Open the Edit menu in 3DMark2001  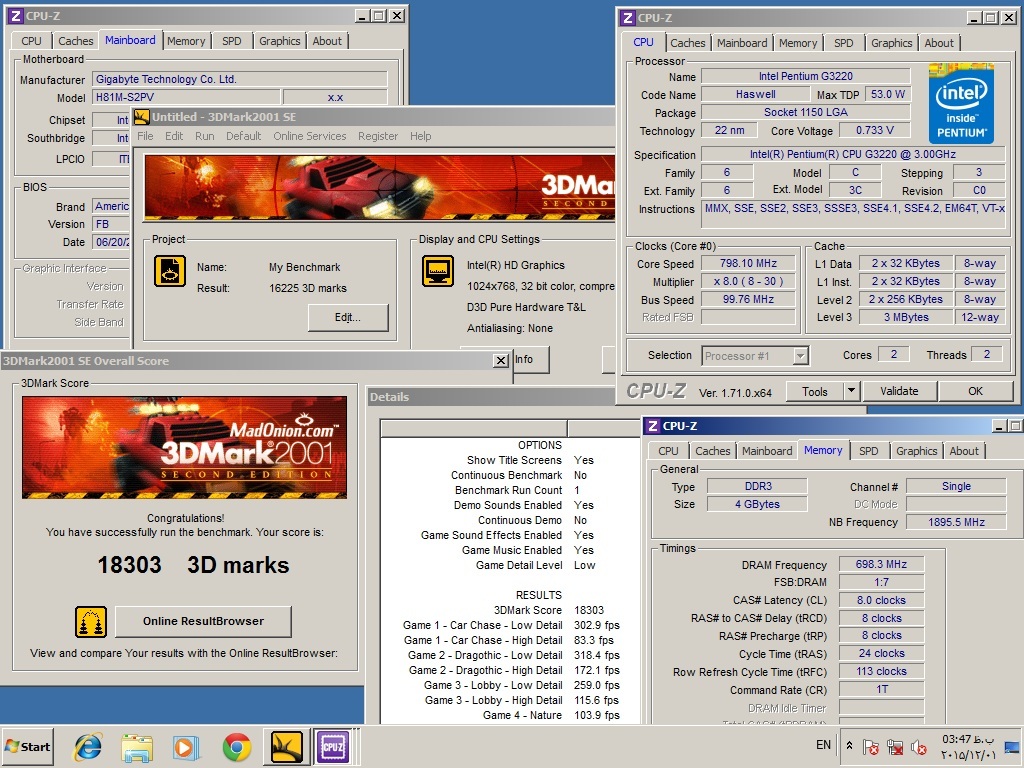pyautogui.click(x=174, y=136)
